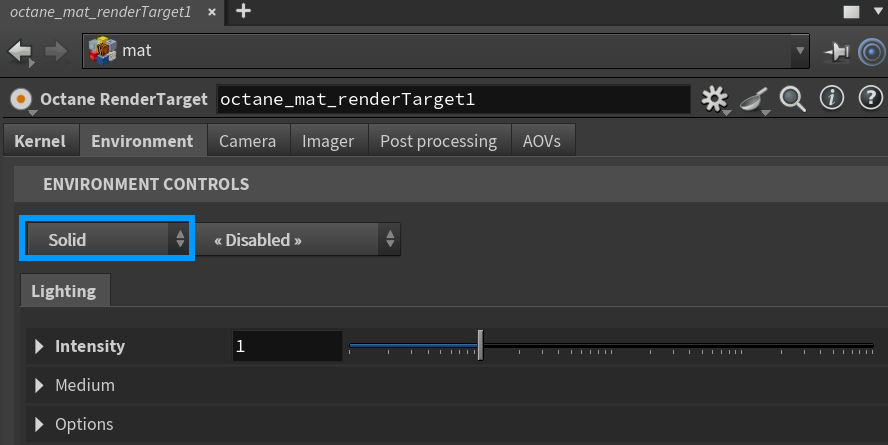888x445 pixels.
Task: Click the search parameters magnifier icon
Action: tap(793, 99)
